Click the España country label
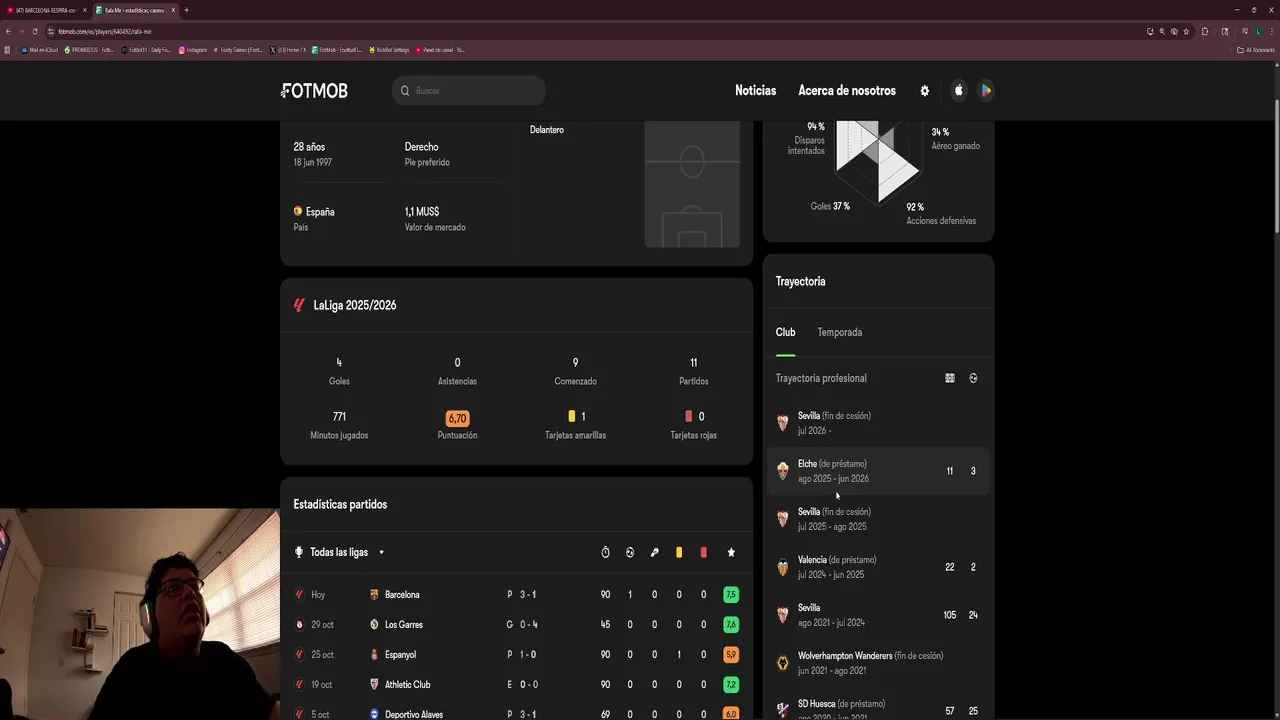This screenshot has width=1280, height=720. click(320, 212)
